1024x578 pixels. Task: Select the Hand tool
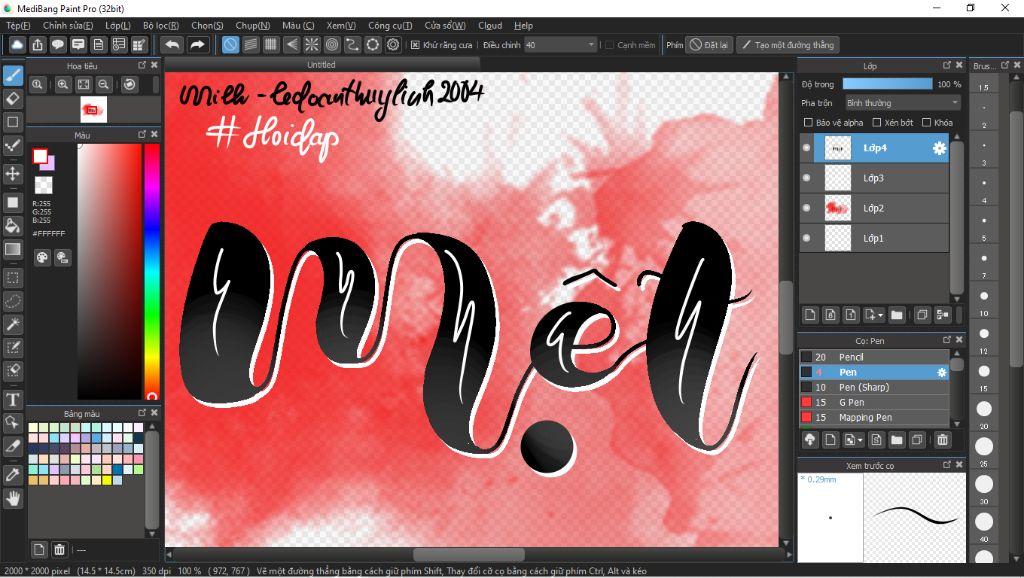tap(12, 499)
